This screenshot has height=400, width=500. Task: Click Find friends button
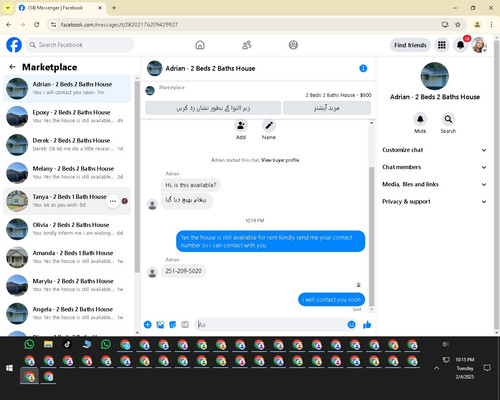(410, 45)
